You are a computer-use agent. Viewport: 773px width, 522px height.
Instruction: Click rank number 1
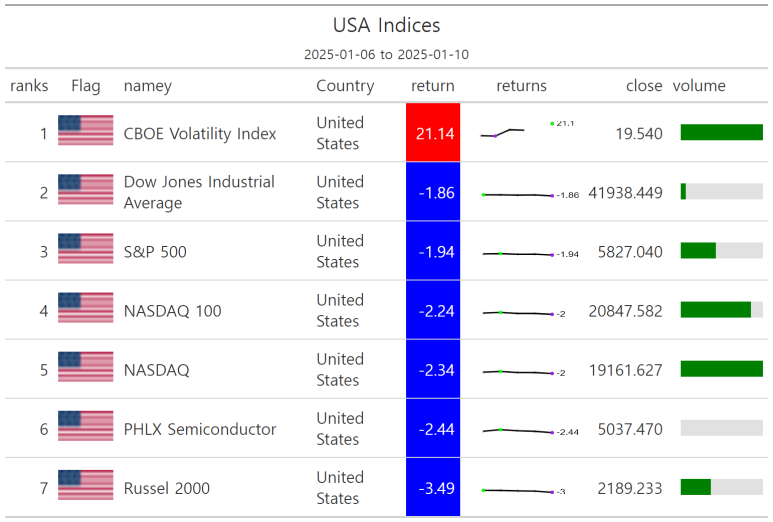[44, 134]
